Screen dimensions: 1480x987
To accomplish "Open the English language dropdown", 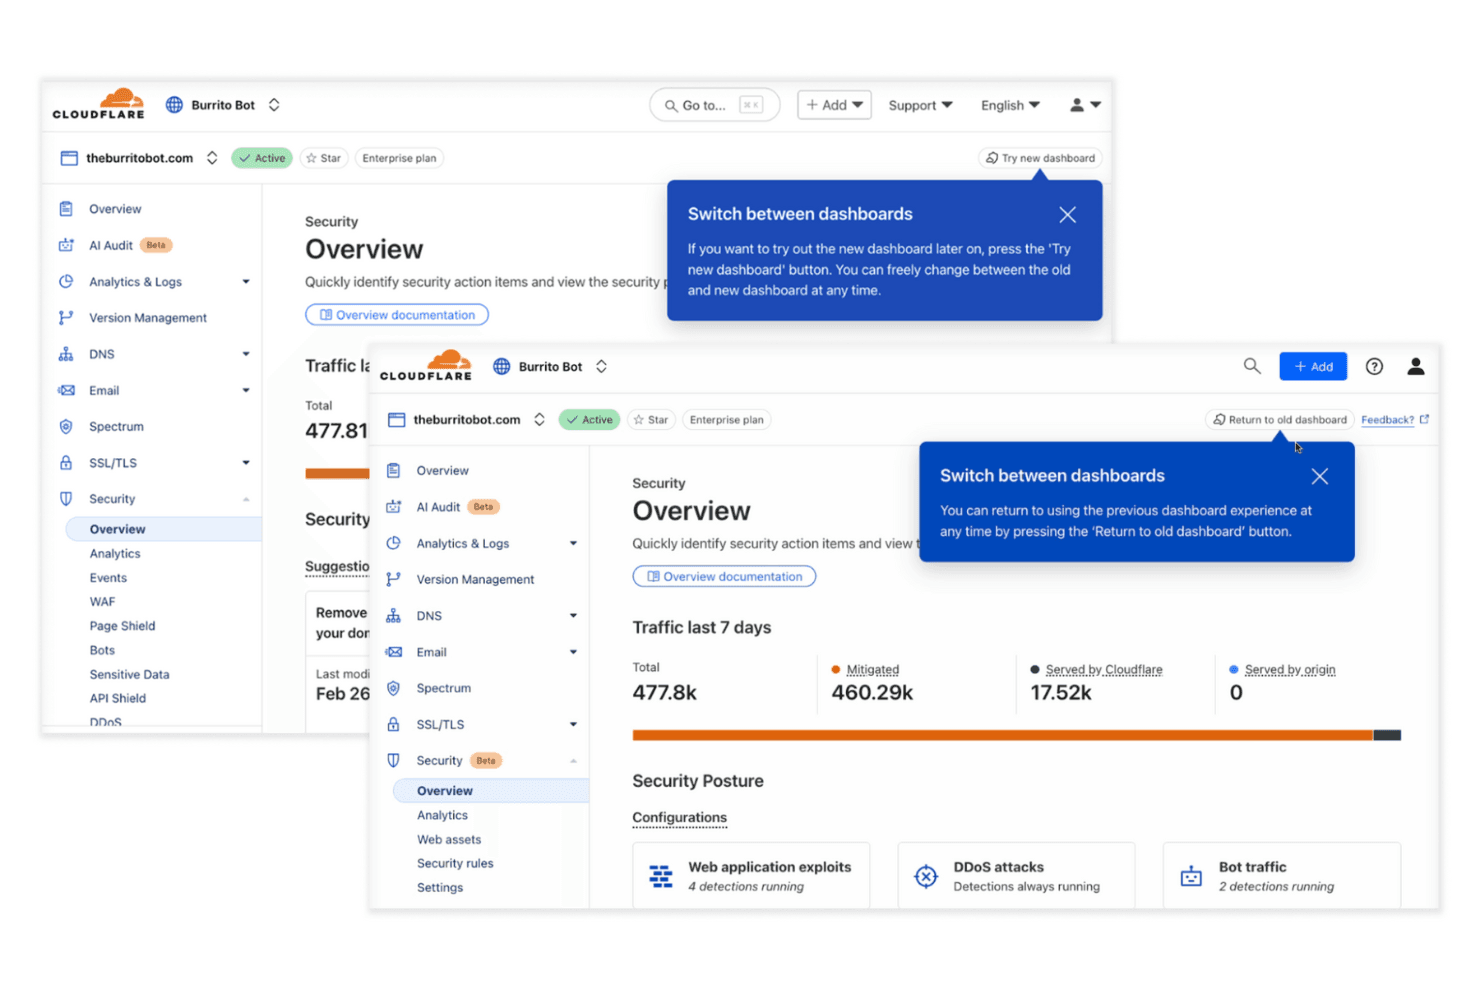I will pyautogui.click(x=1010, y=105).
